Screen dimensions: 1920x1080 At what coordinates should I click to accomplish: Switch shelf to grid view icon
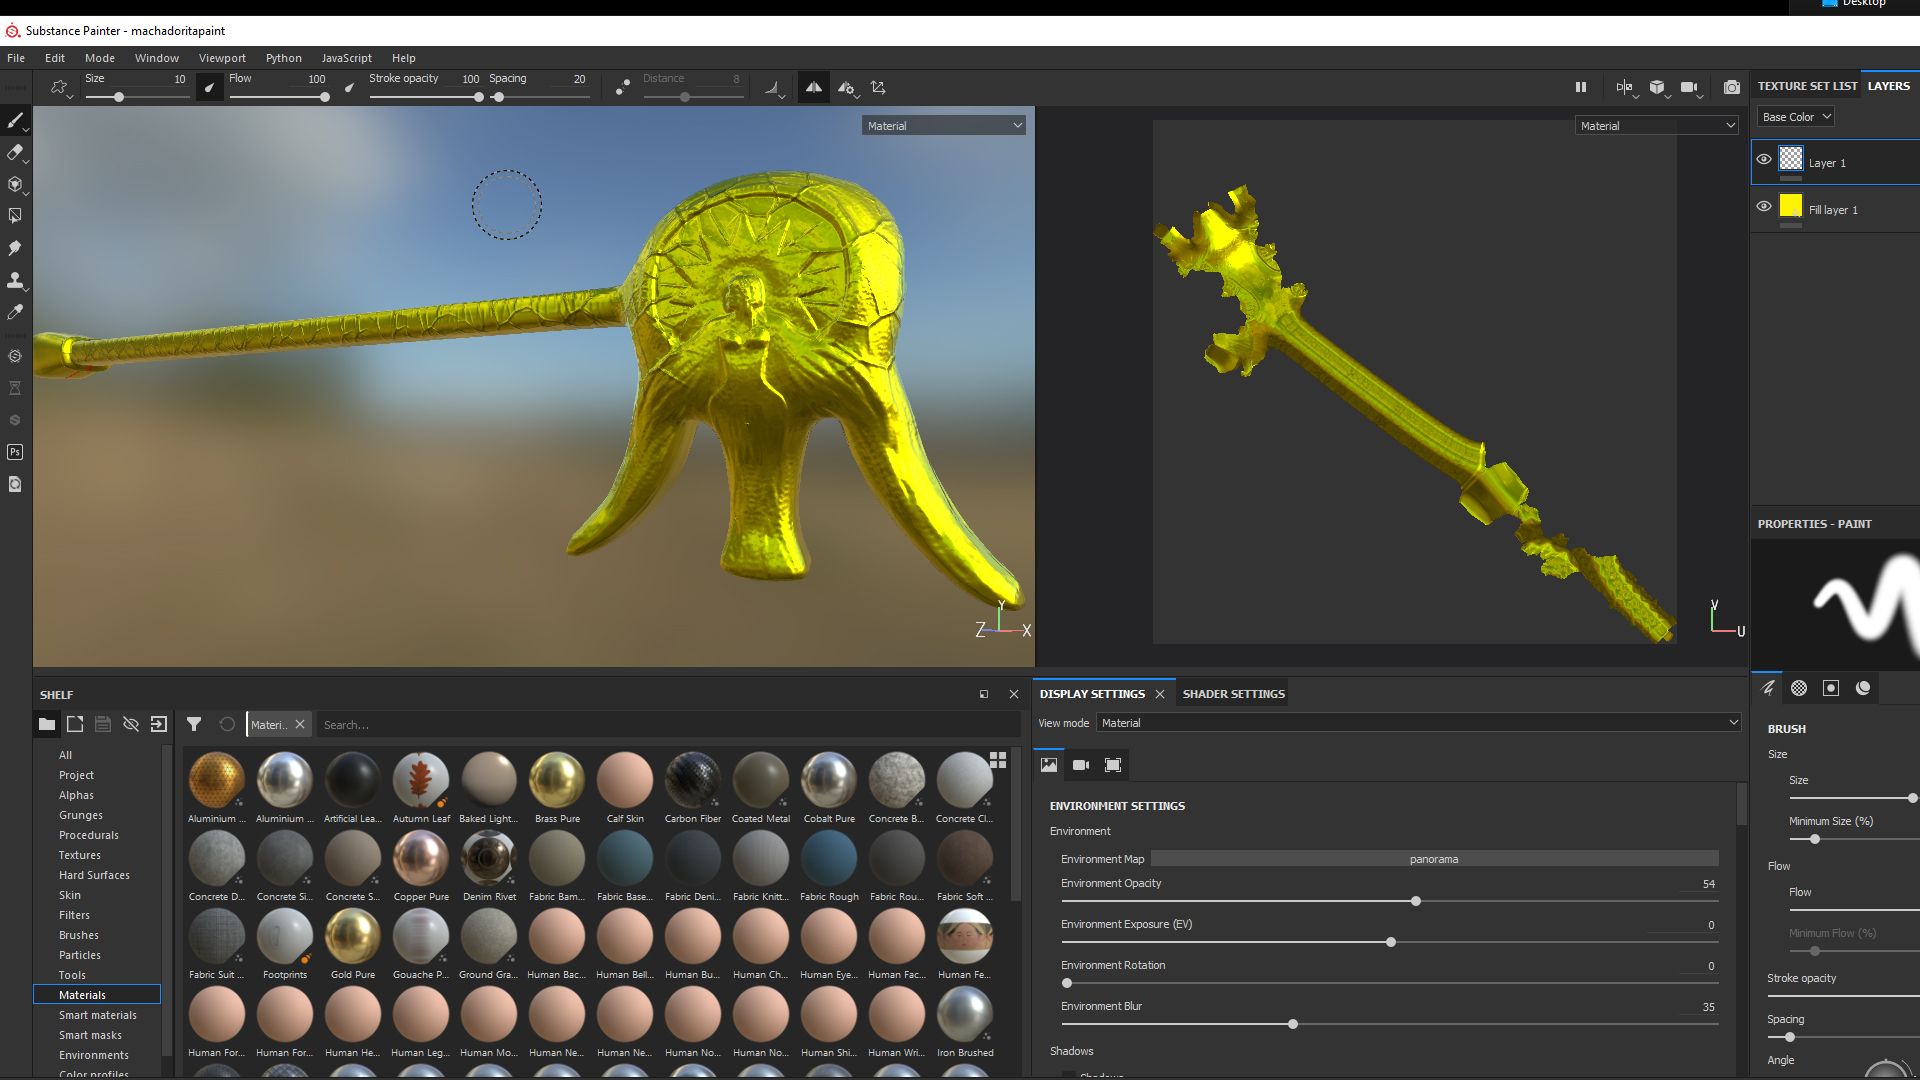tap(998, 760)
